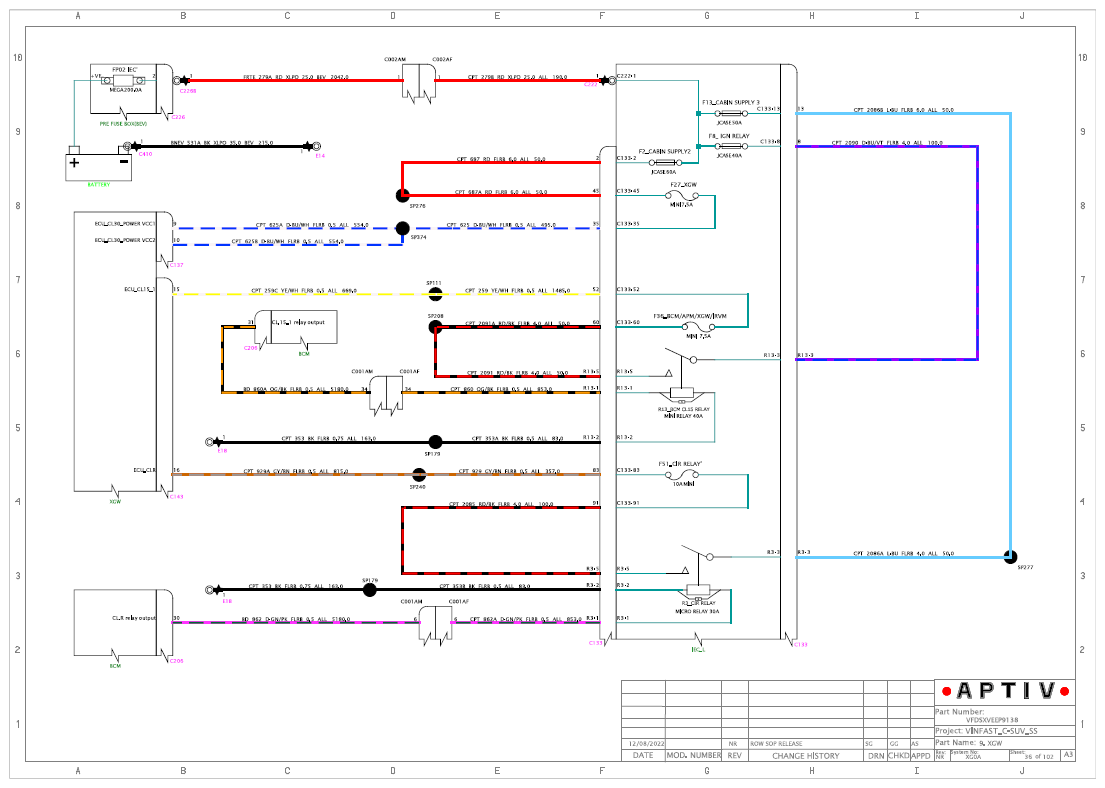Click the FRTE 279A RD wire label

click(x=296, y=77)
